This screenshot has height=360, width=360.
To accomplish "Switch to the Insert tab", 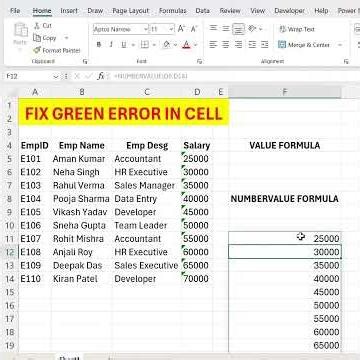I will [x=69, y=11].
